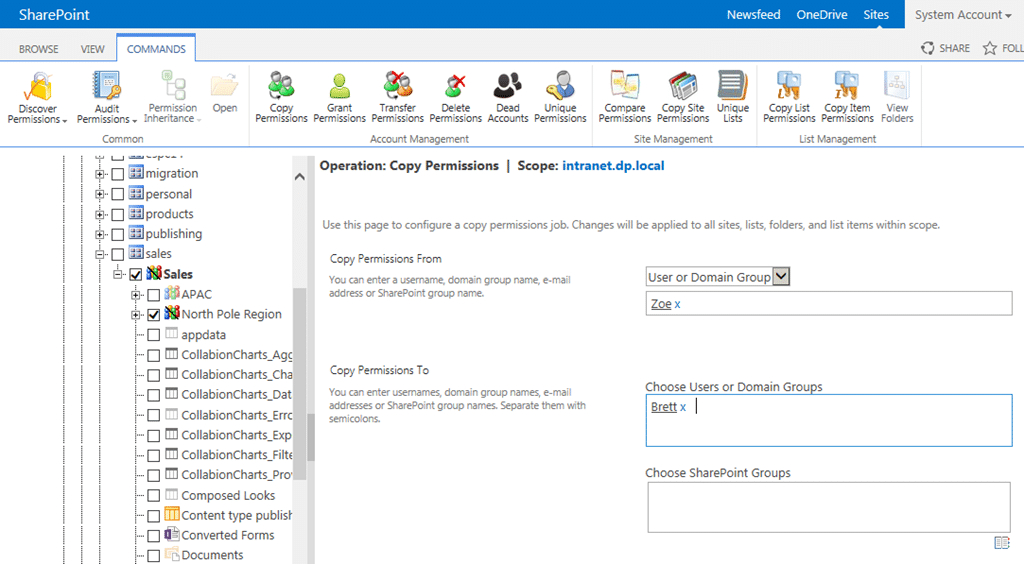Click the Converted Forms list icon

pos(172,535)
